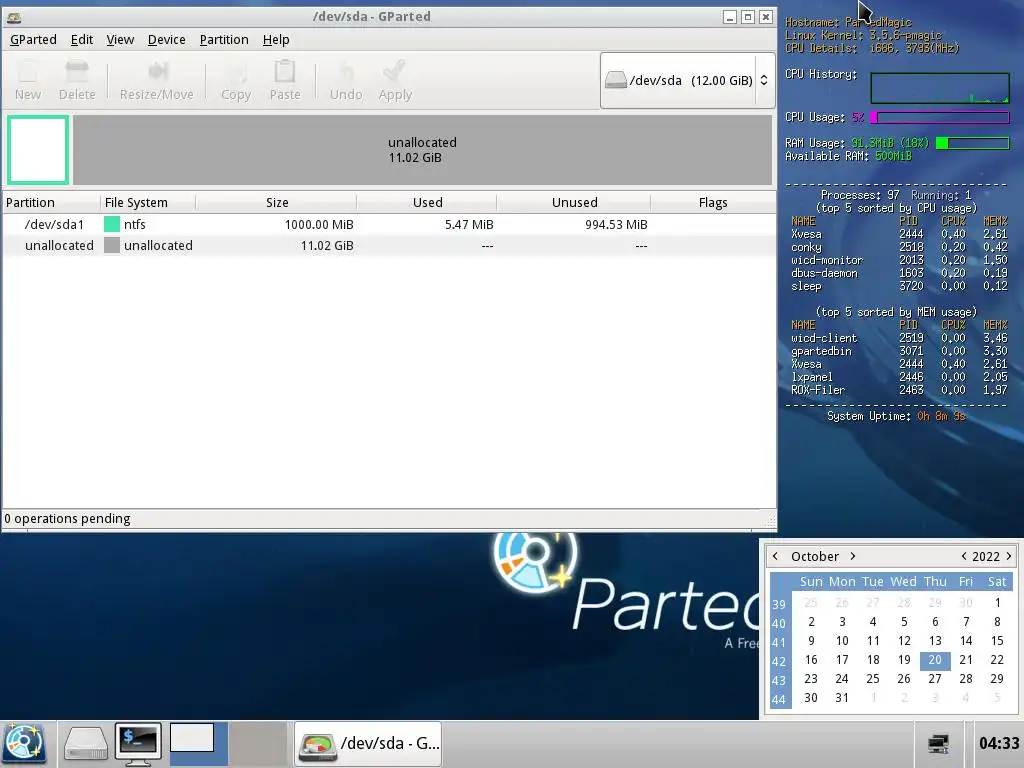Click the Flags column header

[x=713, y=202]
